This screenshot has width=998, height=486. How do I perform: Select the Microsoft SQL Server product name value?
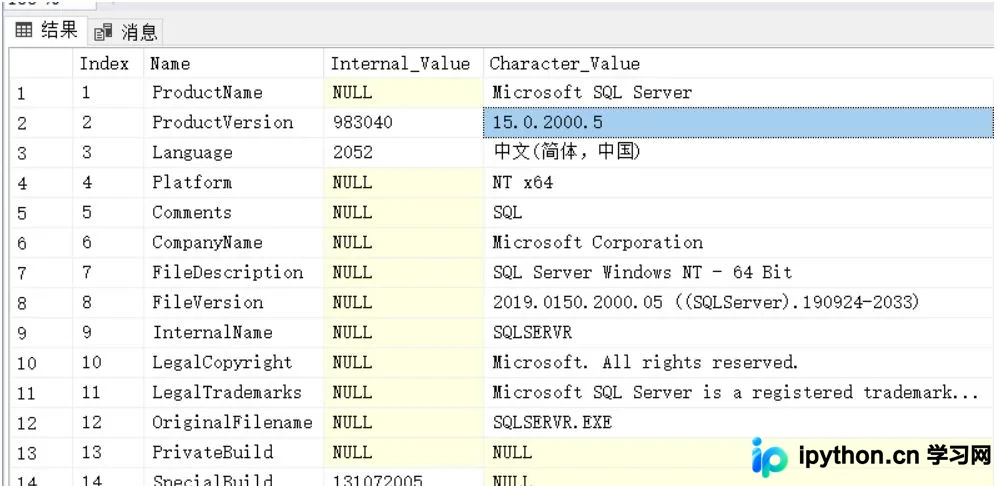(738, 93)
